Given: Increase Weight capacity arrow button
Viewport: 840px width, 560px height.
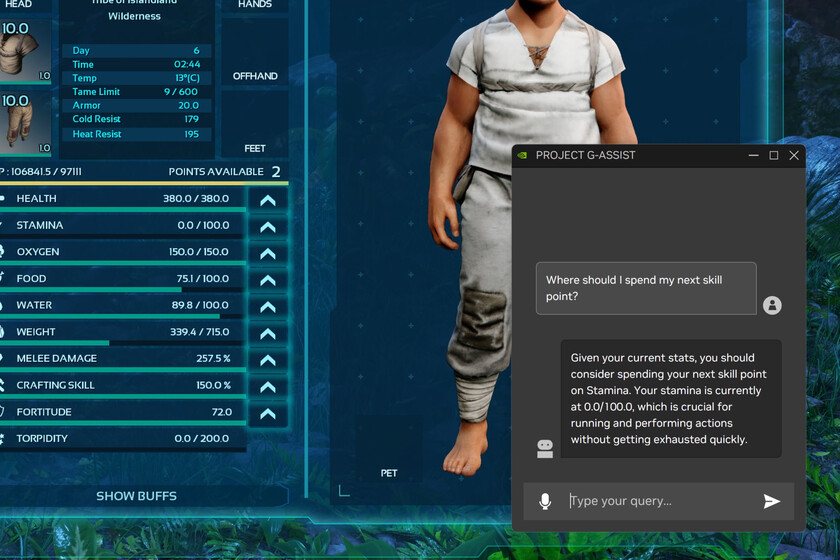Looking at the screenshot, I should pyautogui.click(x=267, y=333).
